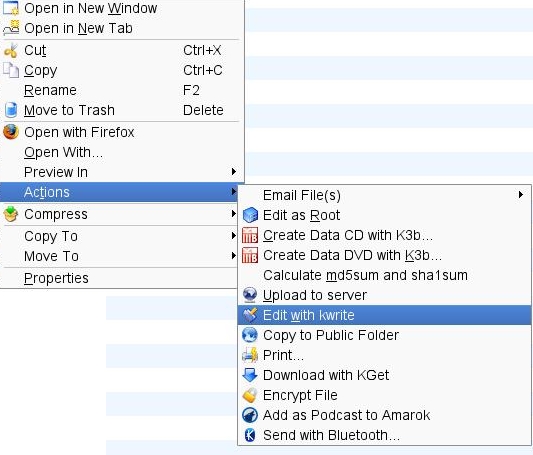The width and height of the screenshot is (533, 455).
Task: Click the KGet download arrow icon
Action: (250, 375)
